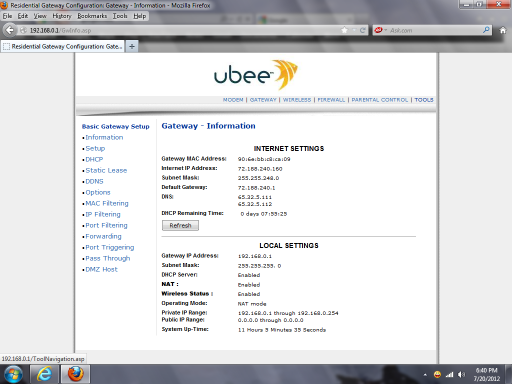Open the History menu

pos(62,16)
